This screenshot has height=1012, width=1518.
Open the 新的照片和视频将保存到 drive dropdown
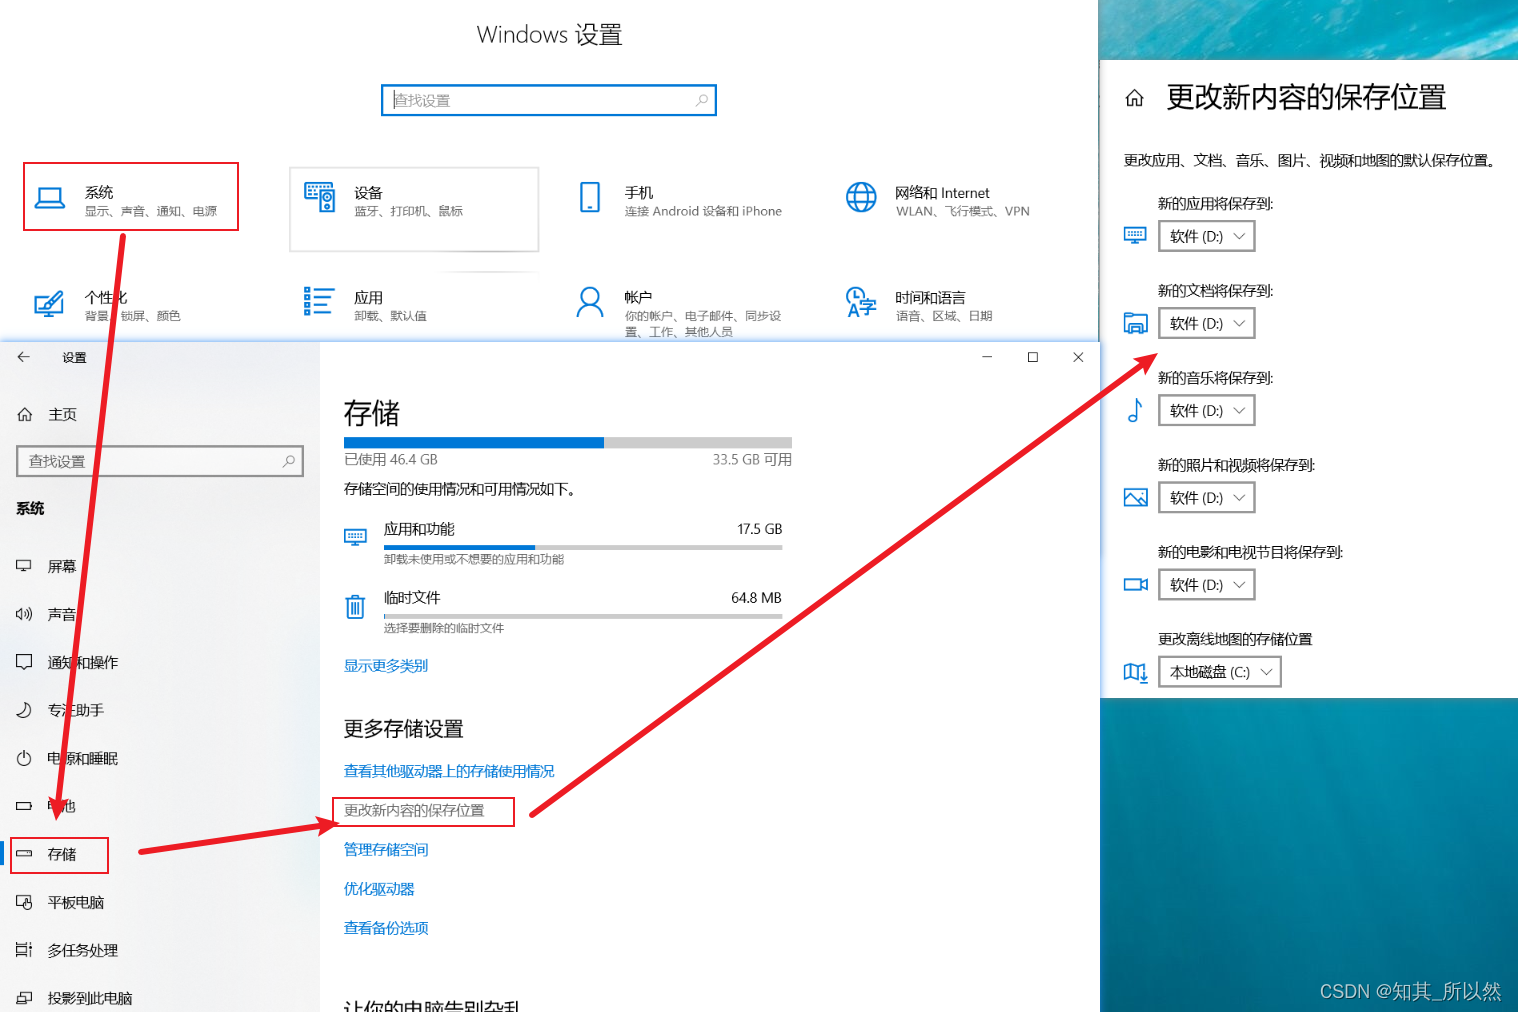pos(1206,497)
